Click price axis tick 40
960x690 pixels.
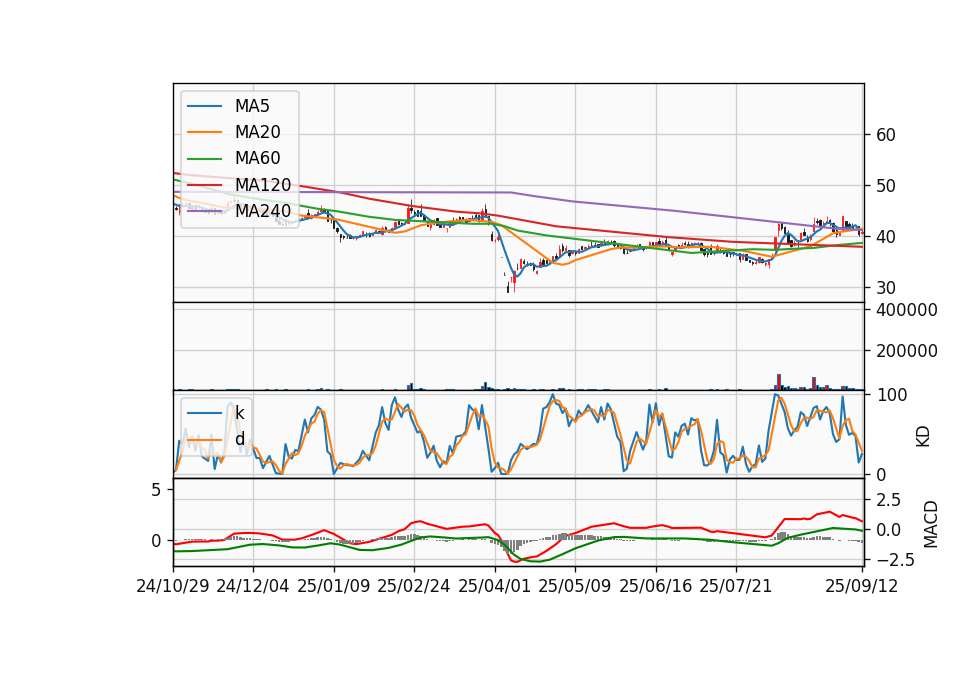pyautogui.click(x=885, y=236)
